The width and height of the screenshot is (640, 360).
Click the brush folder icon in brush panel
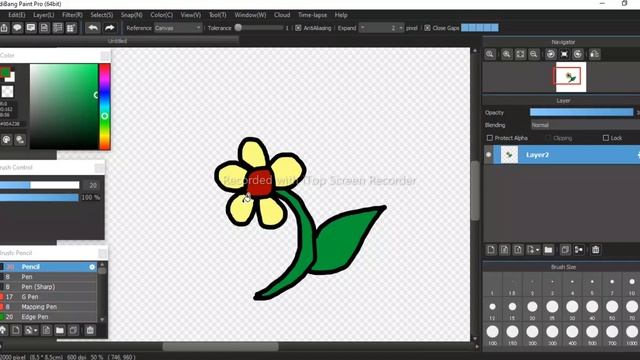pos(60,330)
